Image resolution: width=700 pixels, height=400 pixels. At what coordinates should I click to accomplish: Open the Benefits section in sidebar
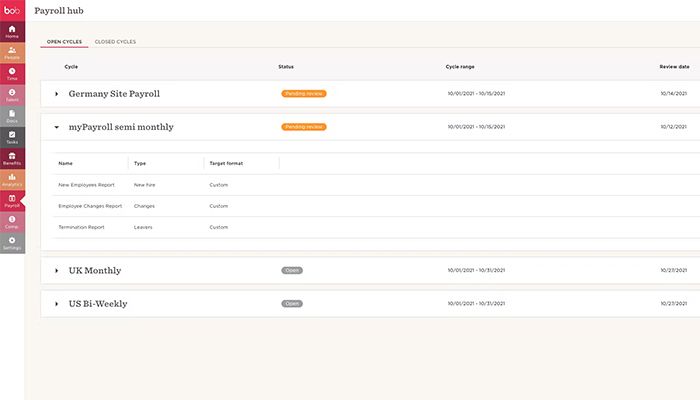click(x=12, y=158)
